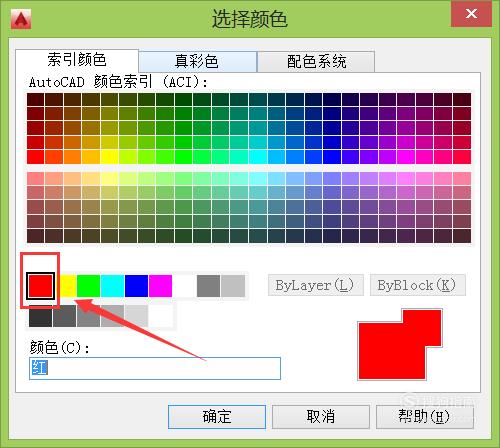Open the 真彩色 tab
This screenshot has height=448, width=500.
197,61
